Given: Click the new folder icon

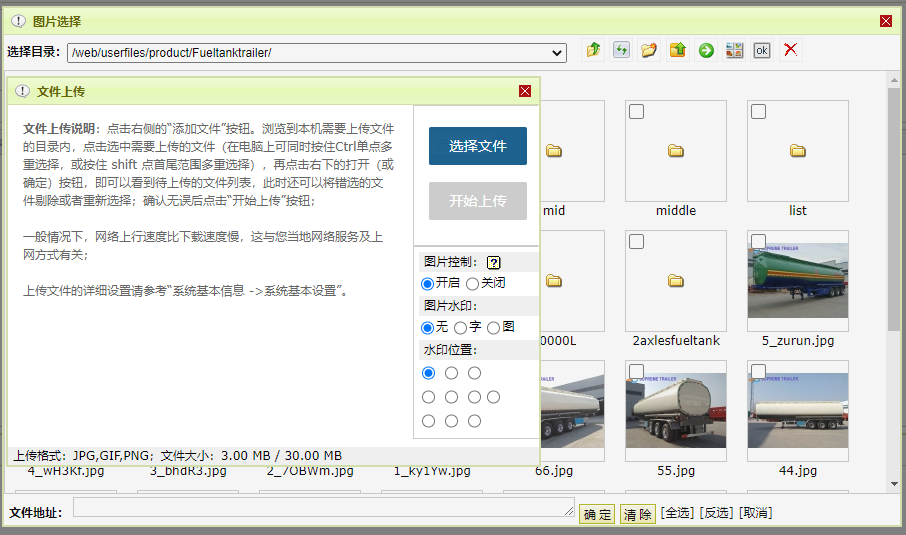Looking at the screenshot, I should 649,50.
